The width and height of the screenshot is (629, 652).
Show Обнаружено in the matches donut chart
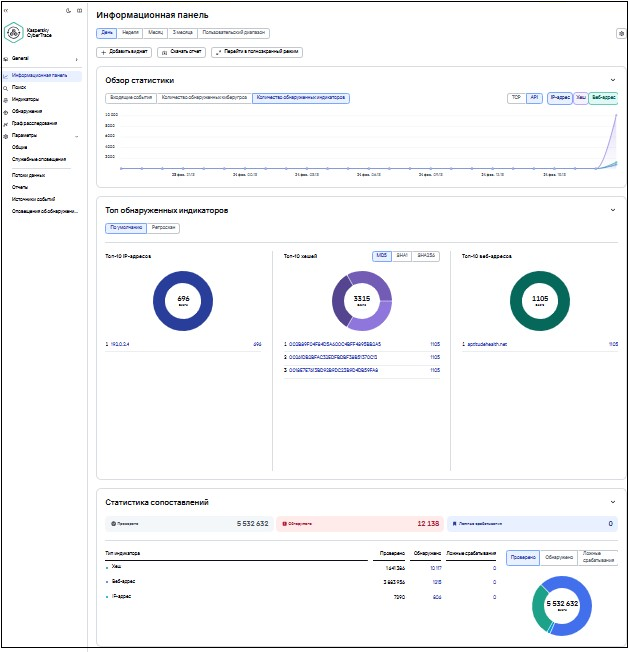[x=559, y=558]
